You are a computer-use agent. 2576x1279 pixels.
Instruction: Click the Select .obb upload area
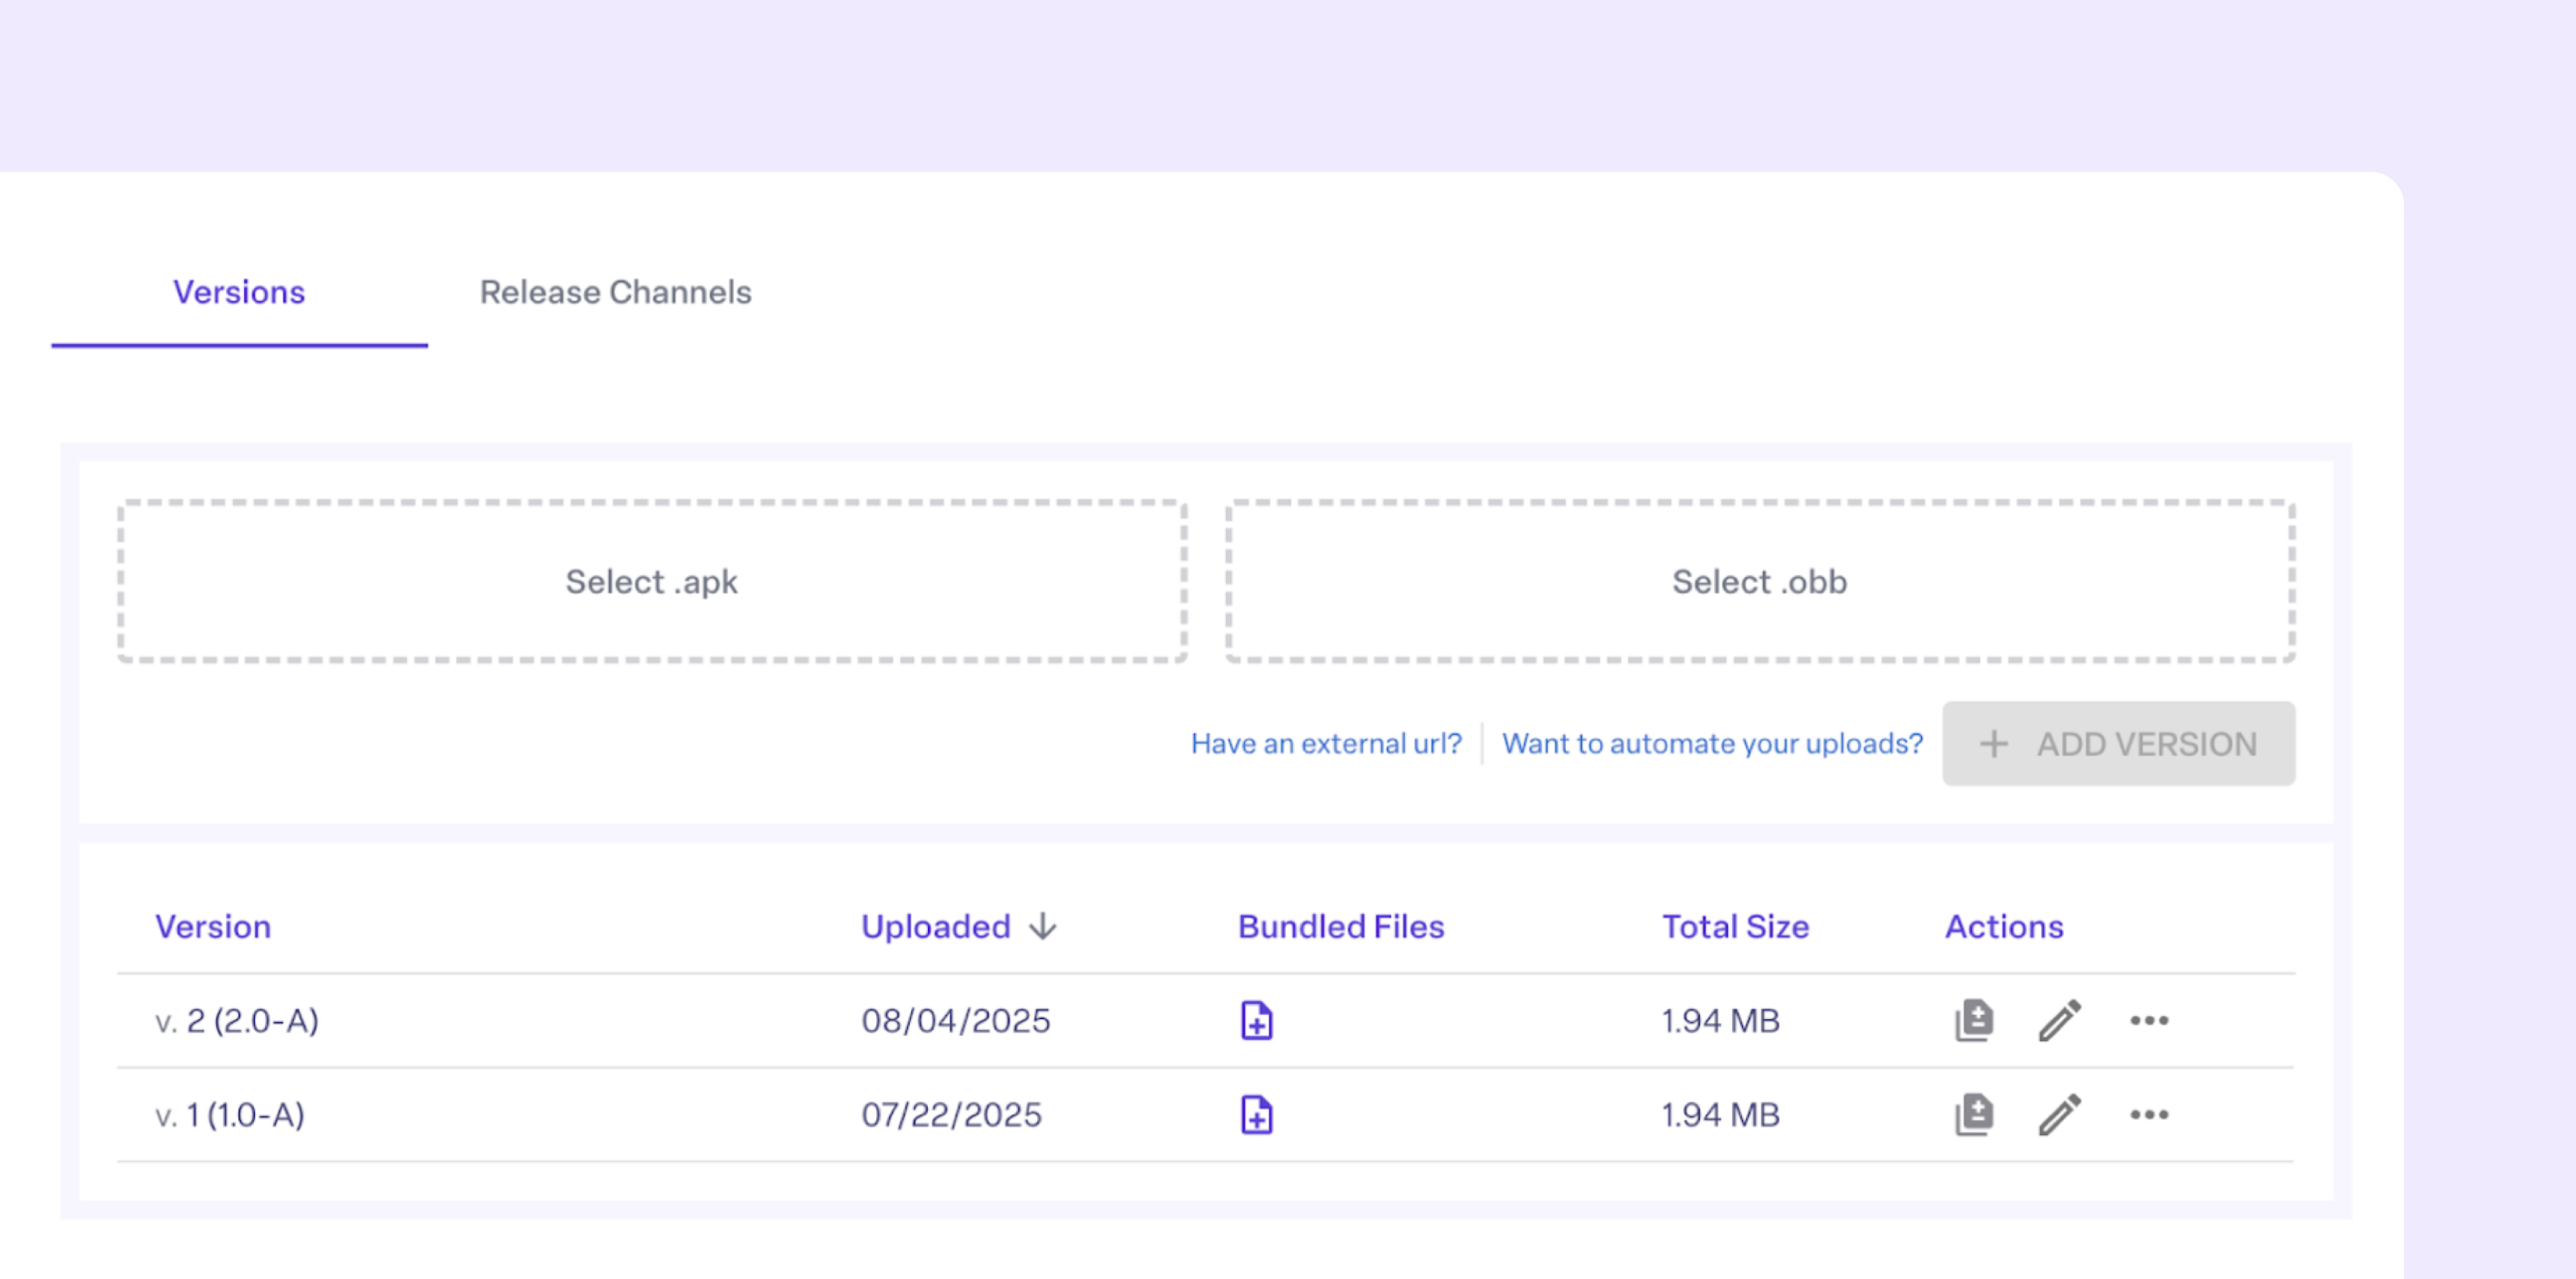point(1760,581)
